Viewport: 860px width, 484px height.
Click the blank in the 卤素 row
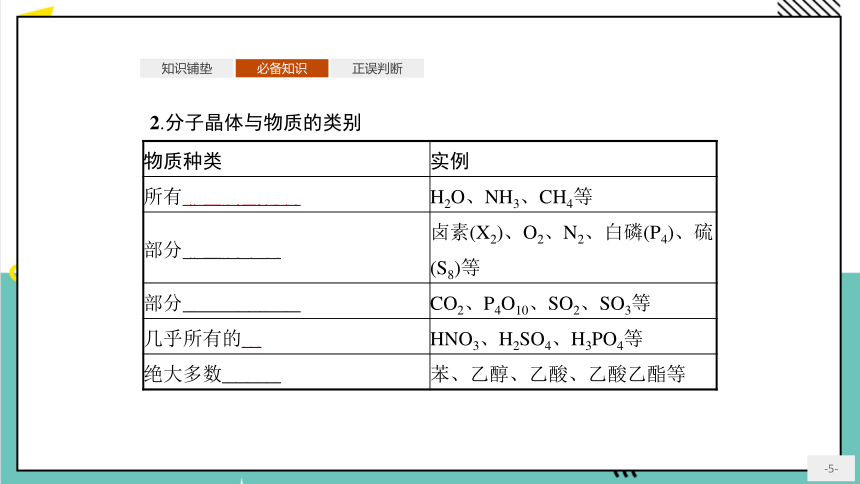click(x=231, y=251)
